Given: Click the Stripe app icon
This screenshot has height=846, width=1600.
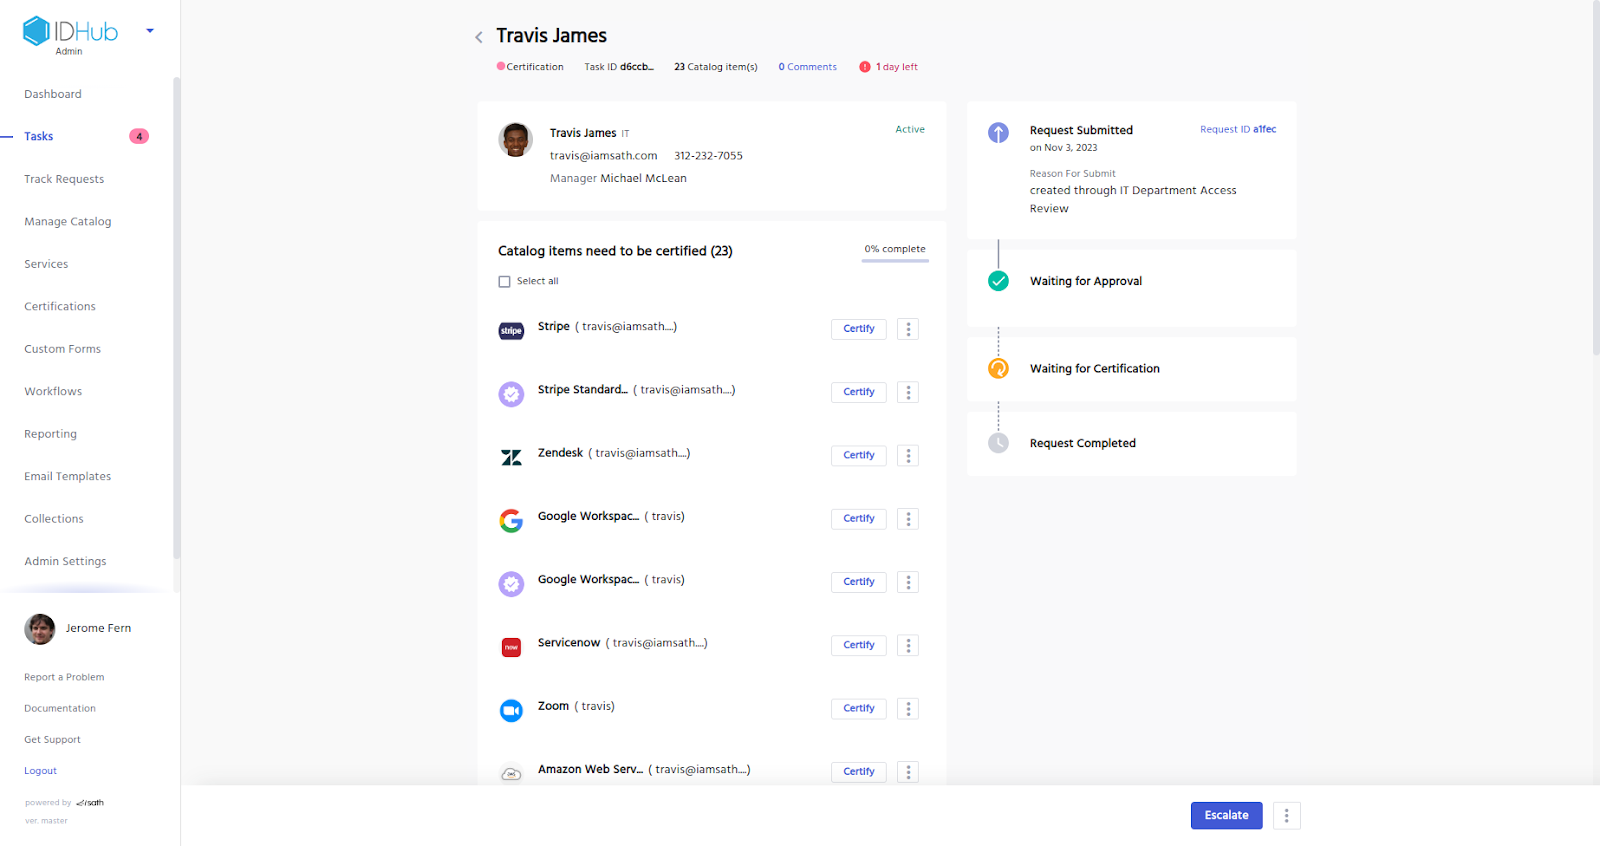Looking at the screenshot, I should (x=511, y=330).
